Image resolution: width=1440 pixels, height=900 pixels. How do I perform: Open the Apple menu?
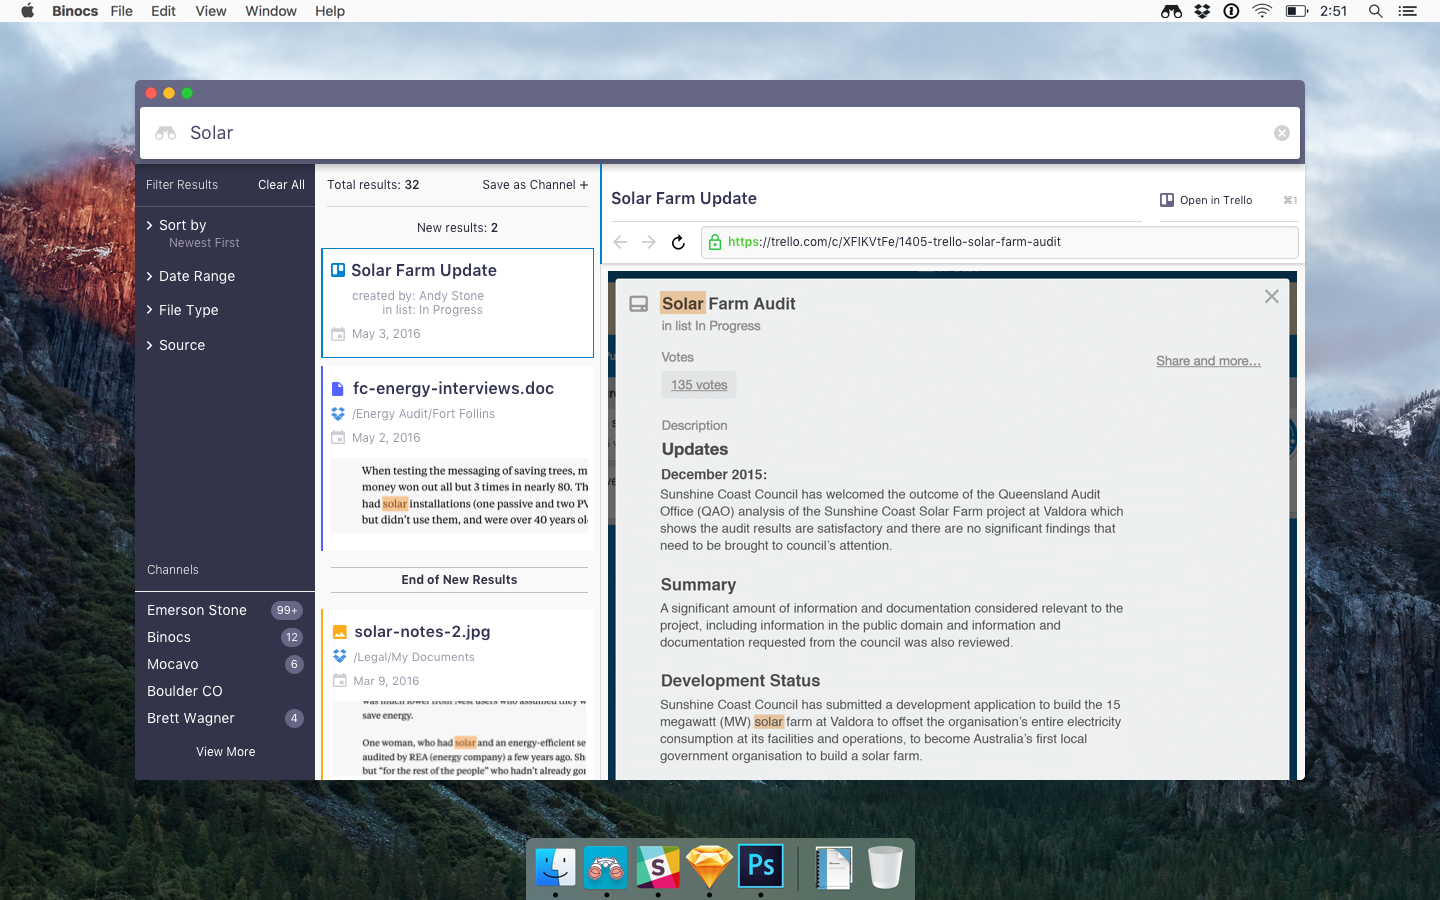28,11
